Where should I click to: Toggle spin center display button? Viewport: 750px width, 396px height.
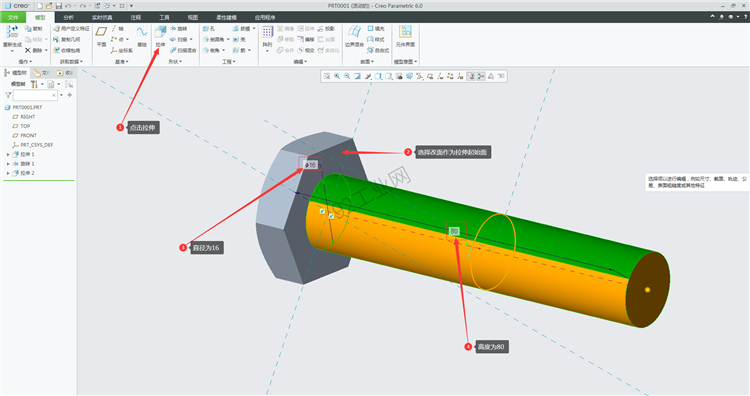[481, 76]
